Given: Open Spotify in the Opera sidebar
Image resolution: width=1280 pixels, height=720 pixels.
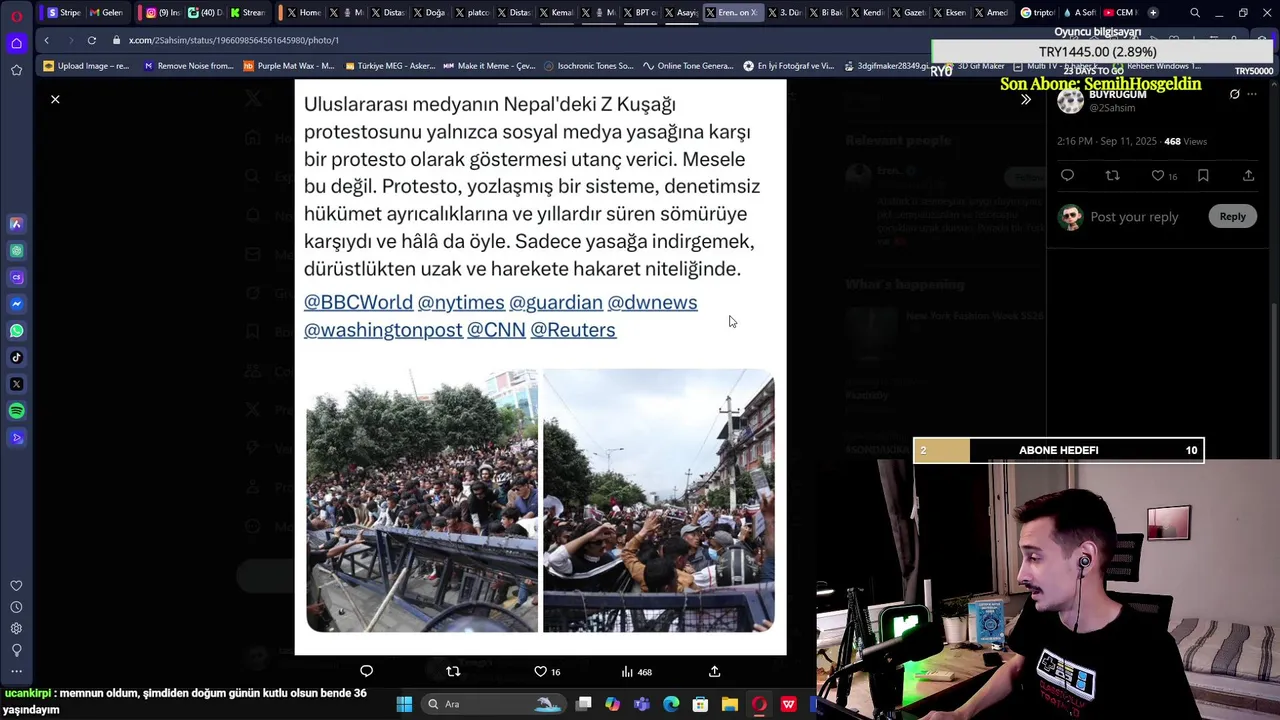Looking at the screenshot, I should pos(16,411).
